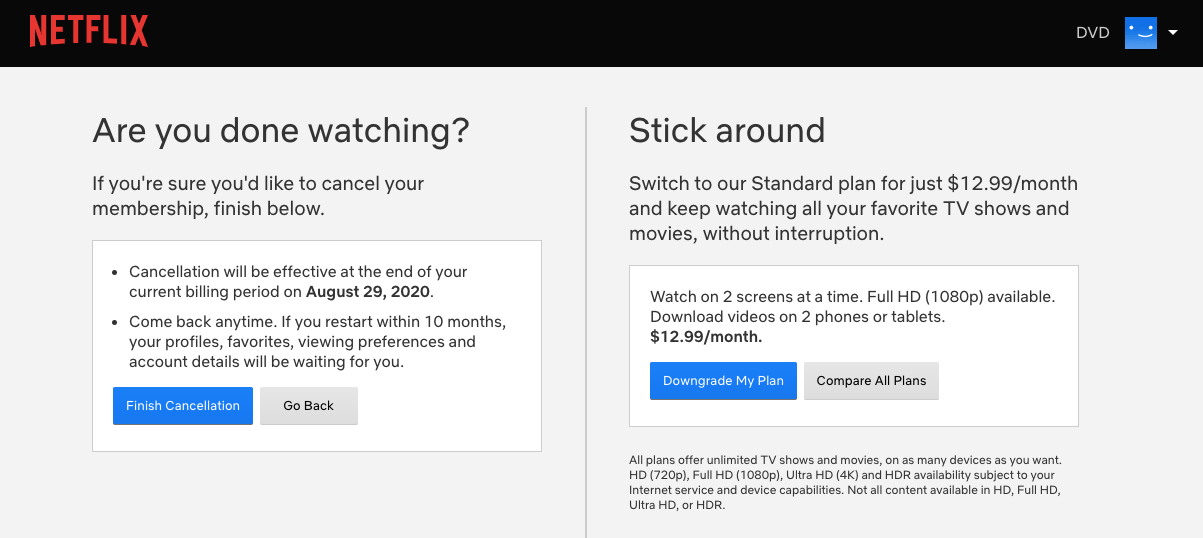Click the 'Are you done watching?' heading
The image size is (1203, 538).
click(281, 131)
